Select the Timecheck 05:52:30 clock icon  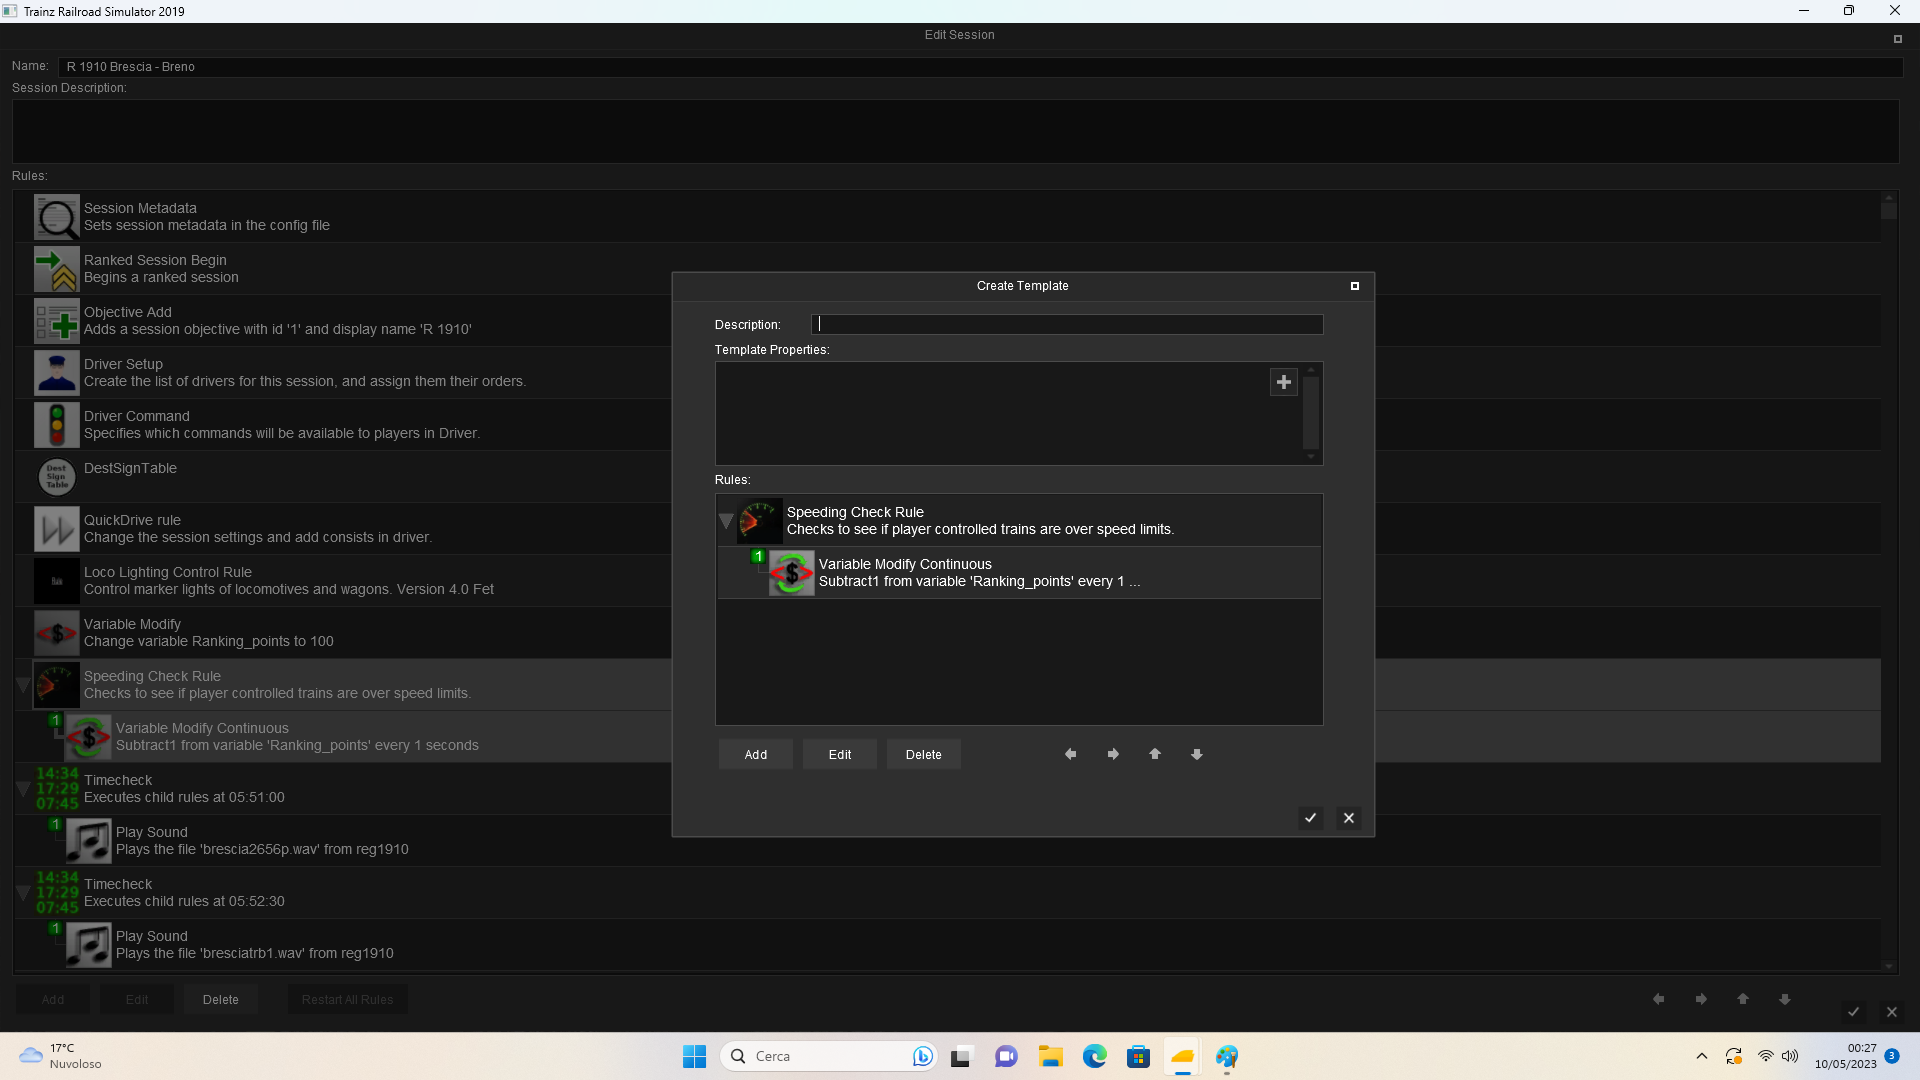tap(57, 893)
